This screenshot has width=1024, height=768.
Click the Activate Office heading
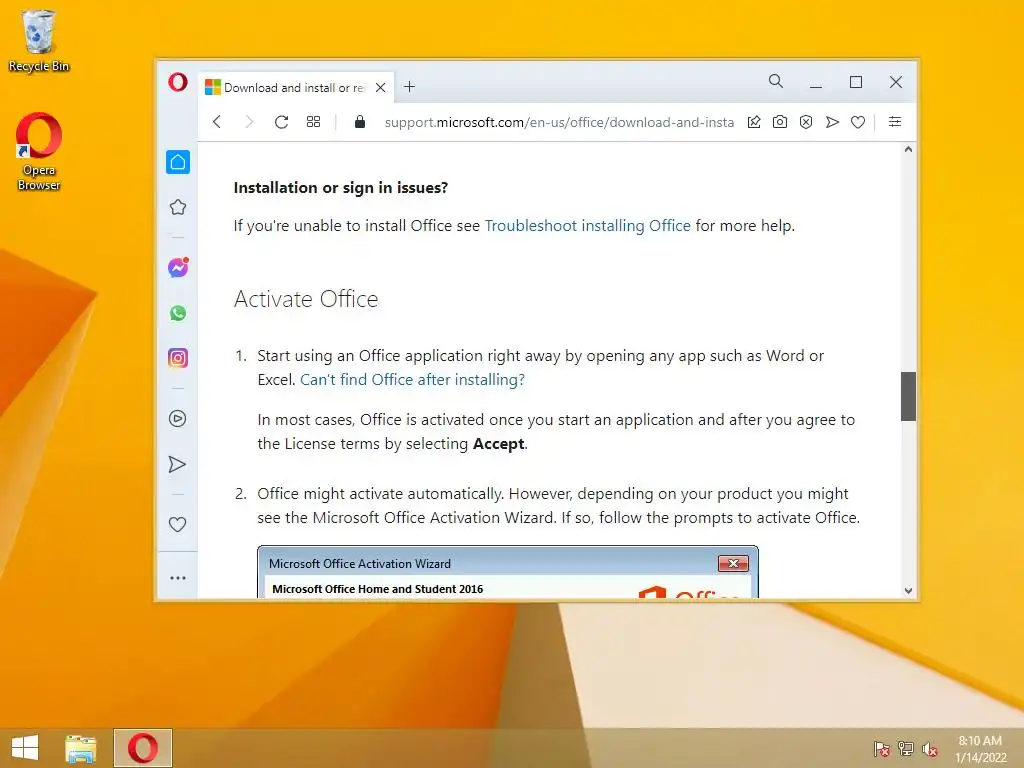[306, 299]
